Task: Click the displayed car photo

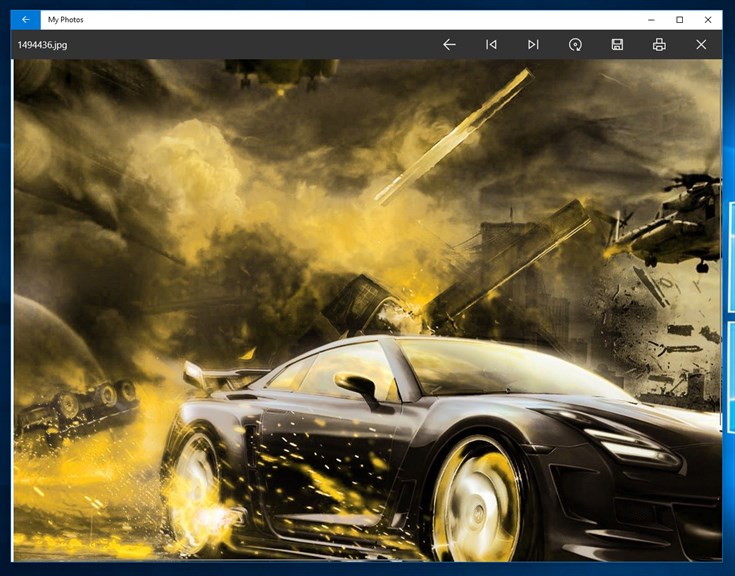Action: [x=368, y=309]
